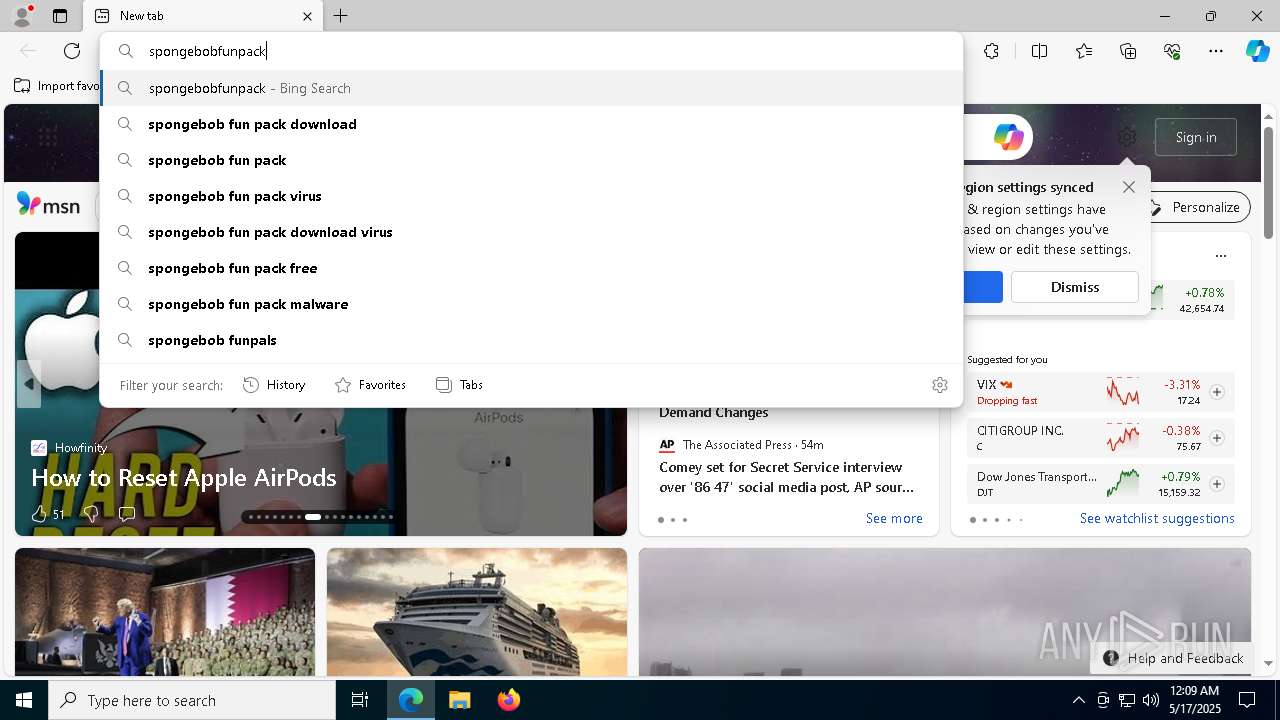Open the browser profile icon
Image resolution: width=1280 pixels, height=720 pixels.
click(x=21, y=16)
